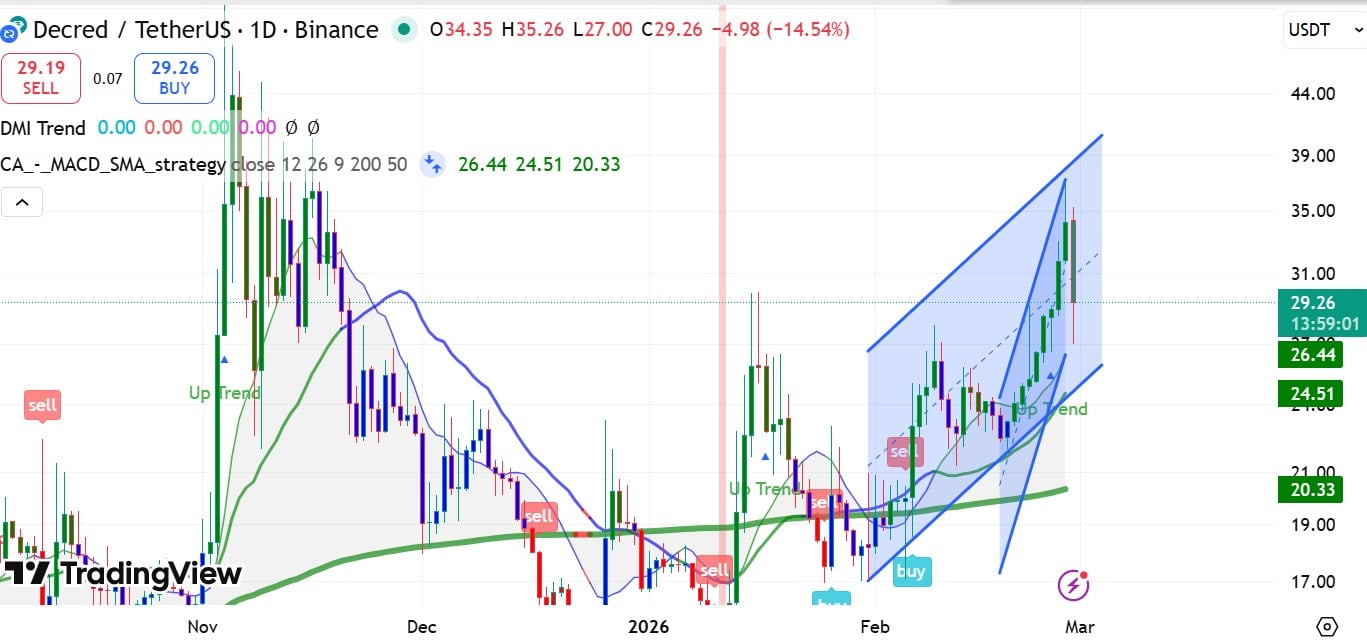The width and height of the screenshot is (1367, 642).
Task: Select the pink sell marker at the far left of the chart
Action: point(41,405)
